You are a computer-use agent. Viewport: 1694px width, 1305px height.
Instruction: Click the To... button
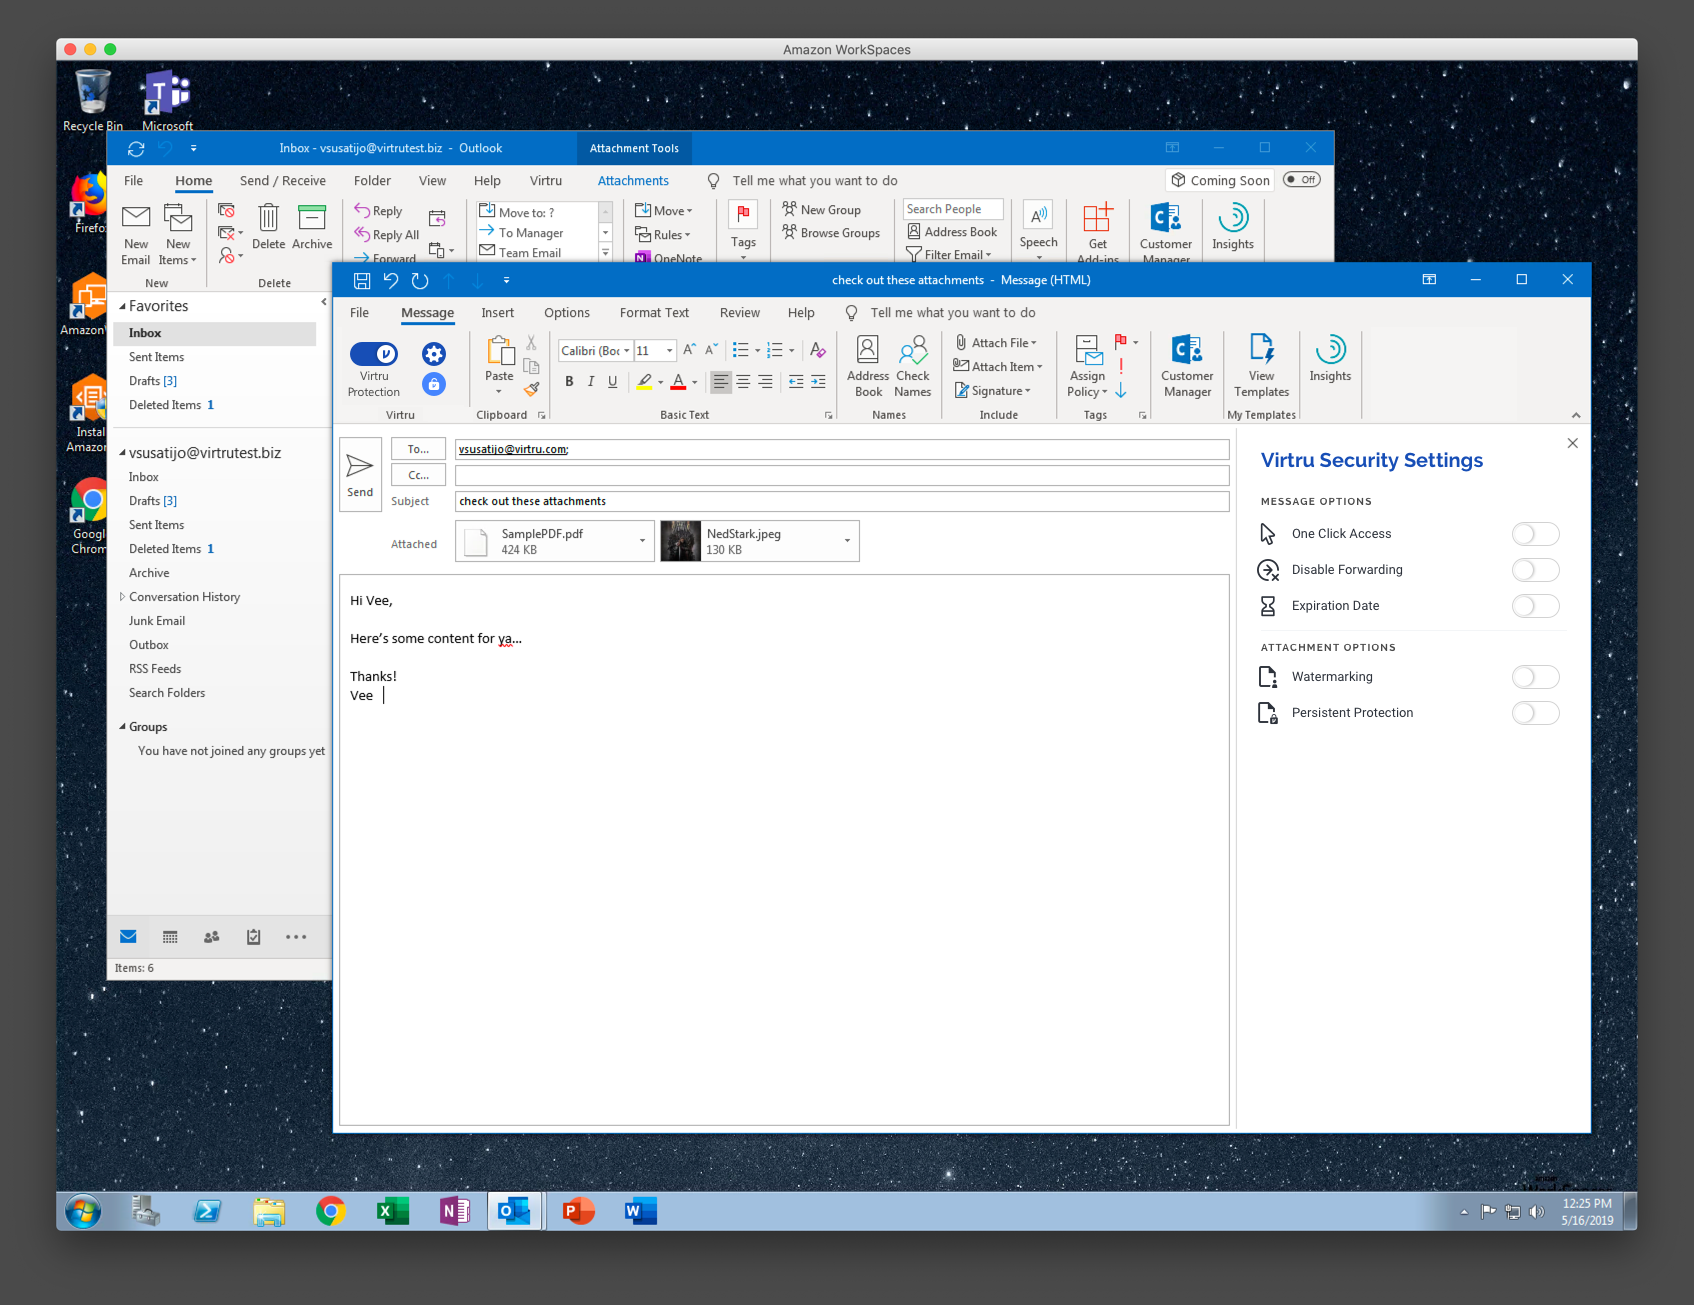point(418,449)
